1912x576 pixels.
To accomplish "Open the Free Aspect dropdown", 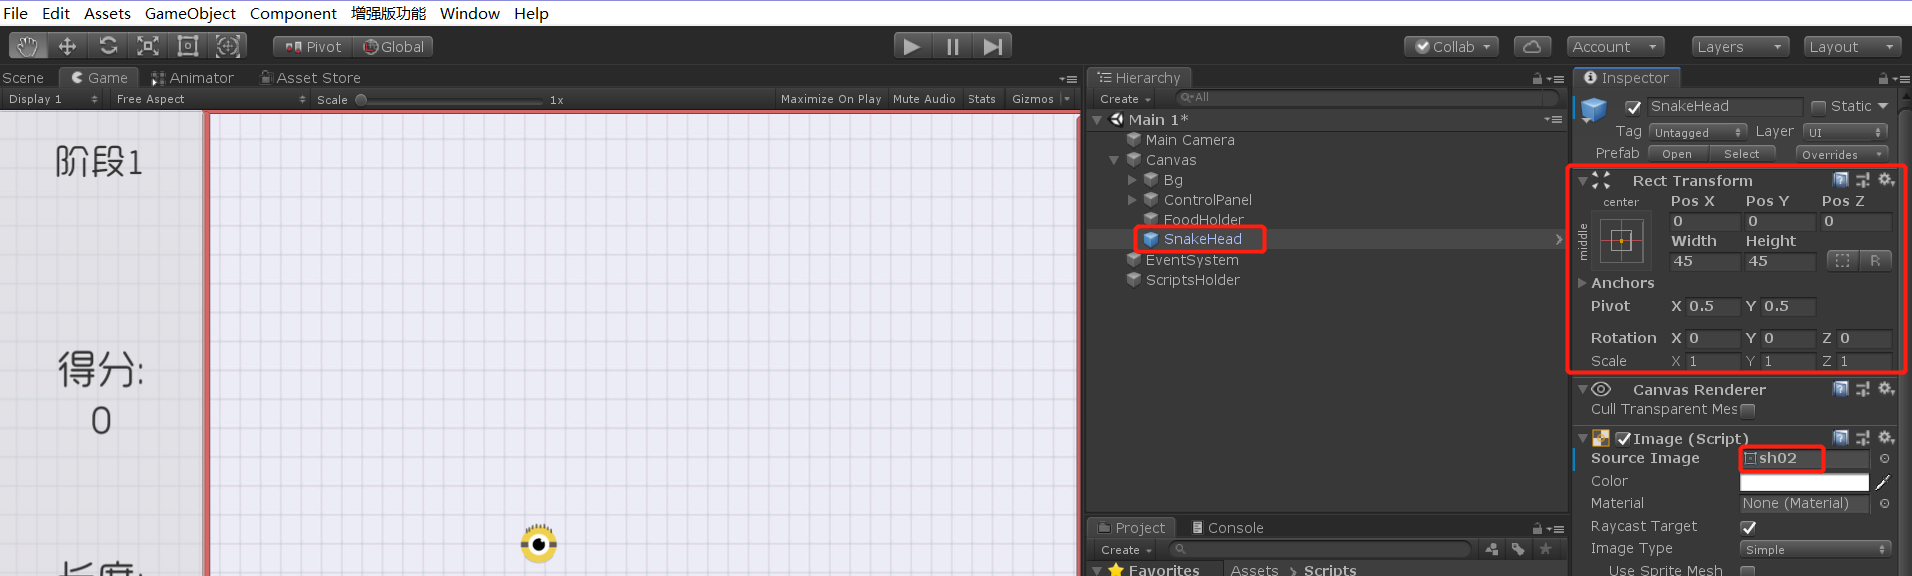I will coord(210,99).
